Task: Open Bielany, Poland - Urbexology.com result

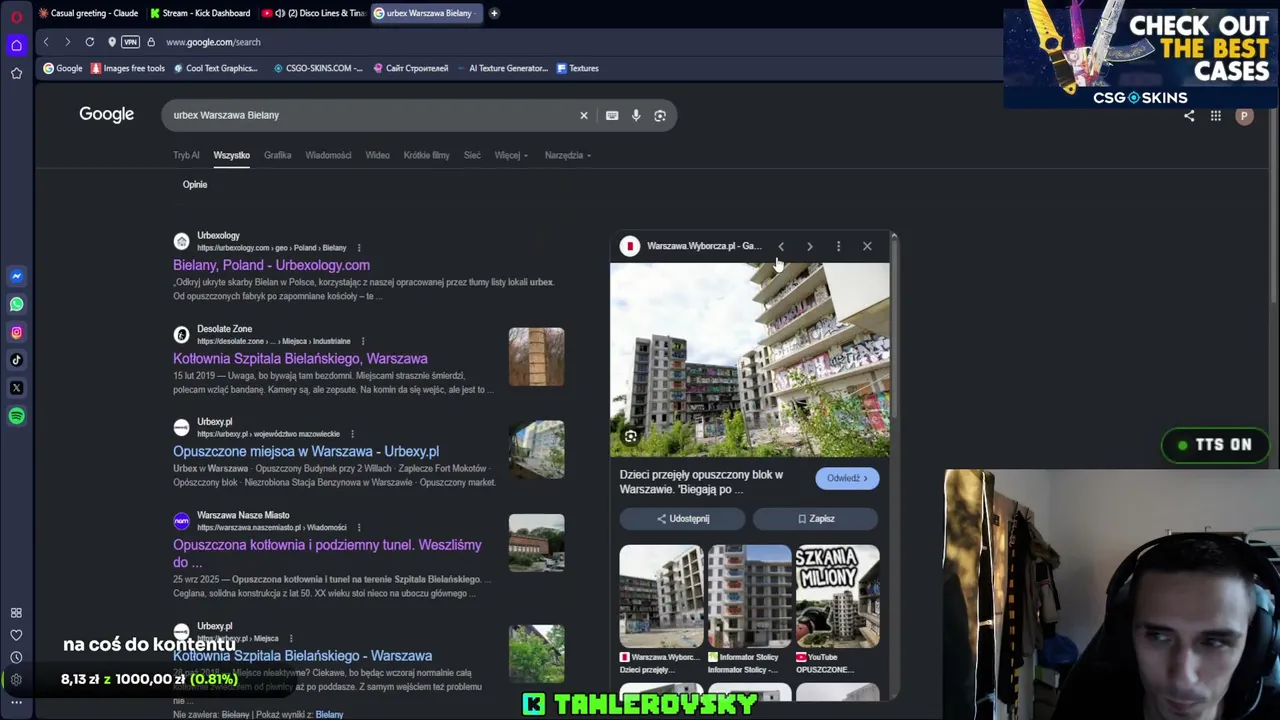Action: point(271,265)
